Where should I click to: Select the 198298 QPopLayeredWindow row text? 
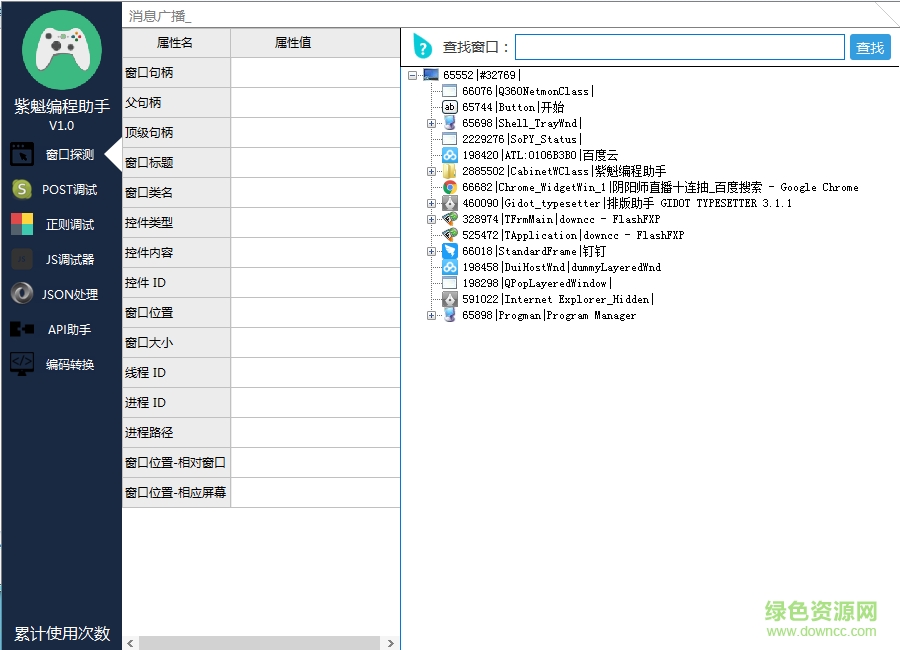537,283
